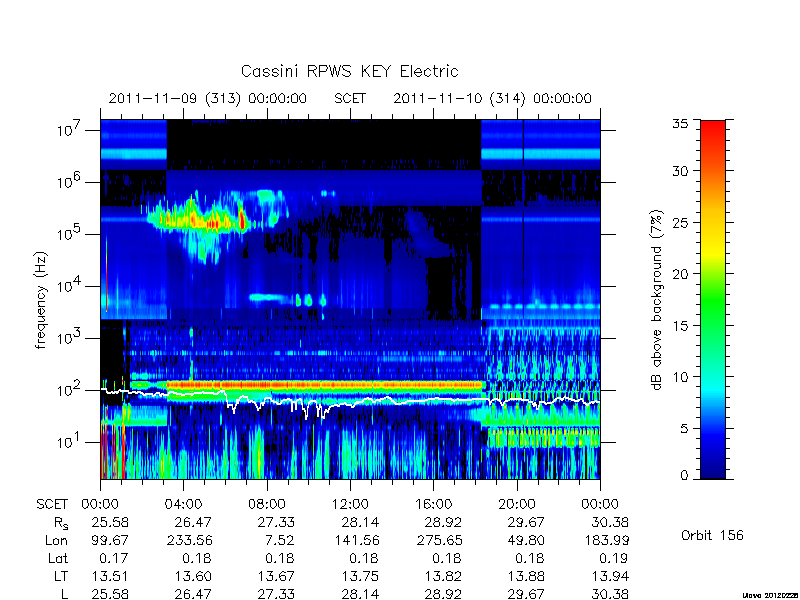Click the 12:00 time tick label
The width and height of the screenshot is (800, 600).
click(350, 504)
